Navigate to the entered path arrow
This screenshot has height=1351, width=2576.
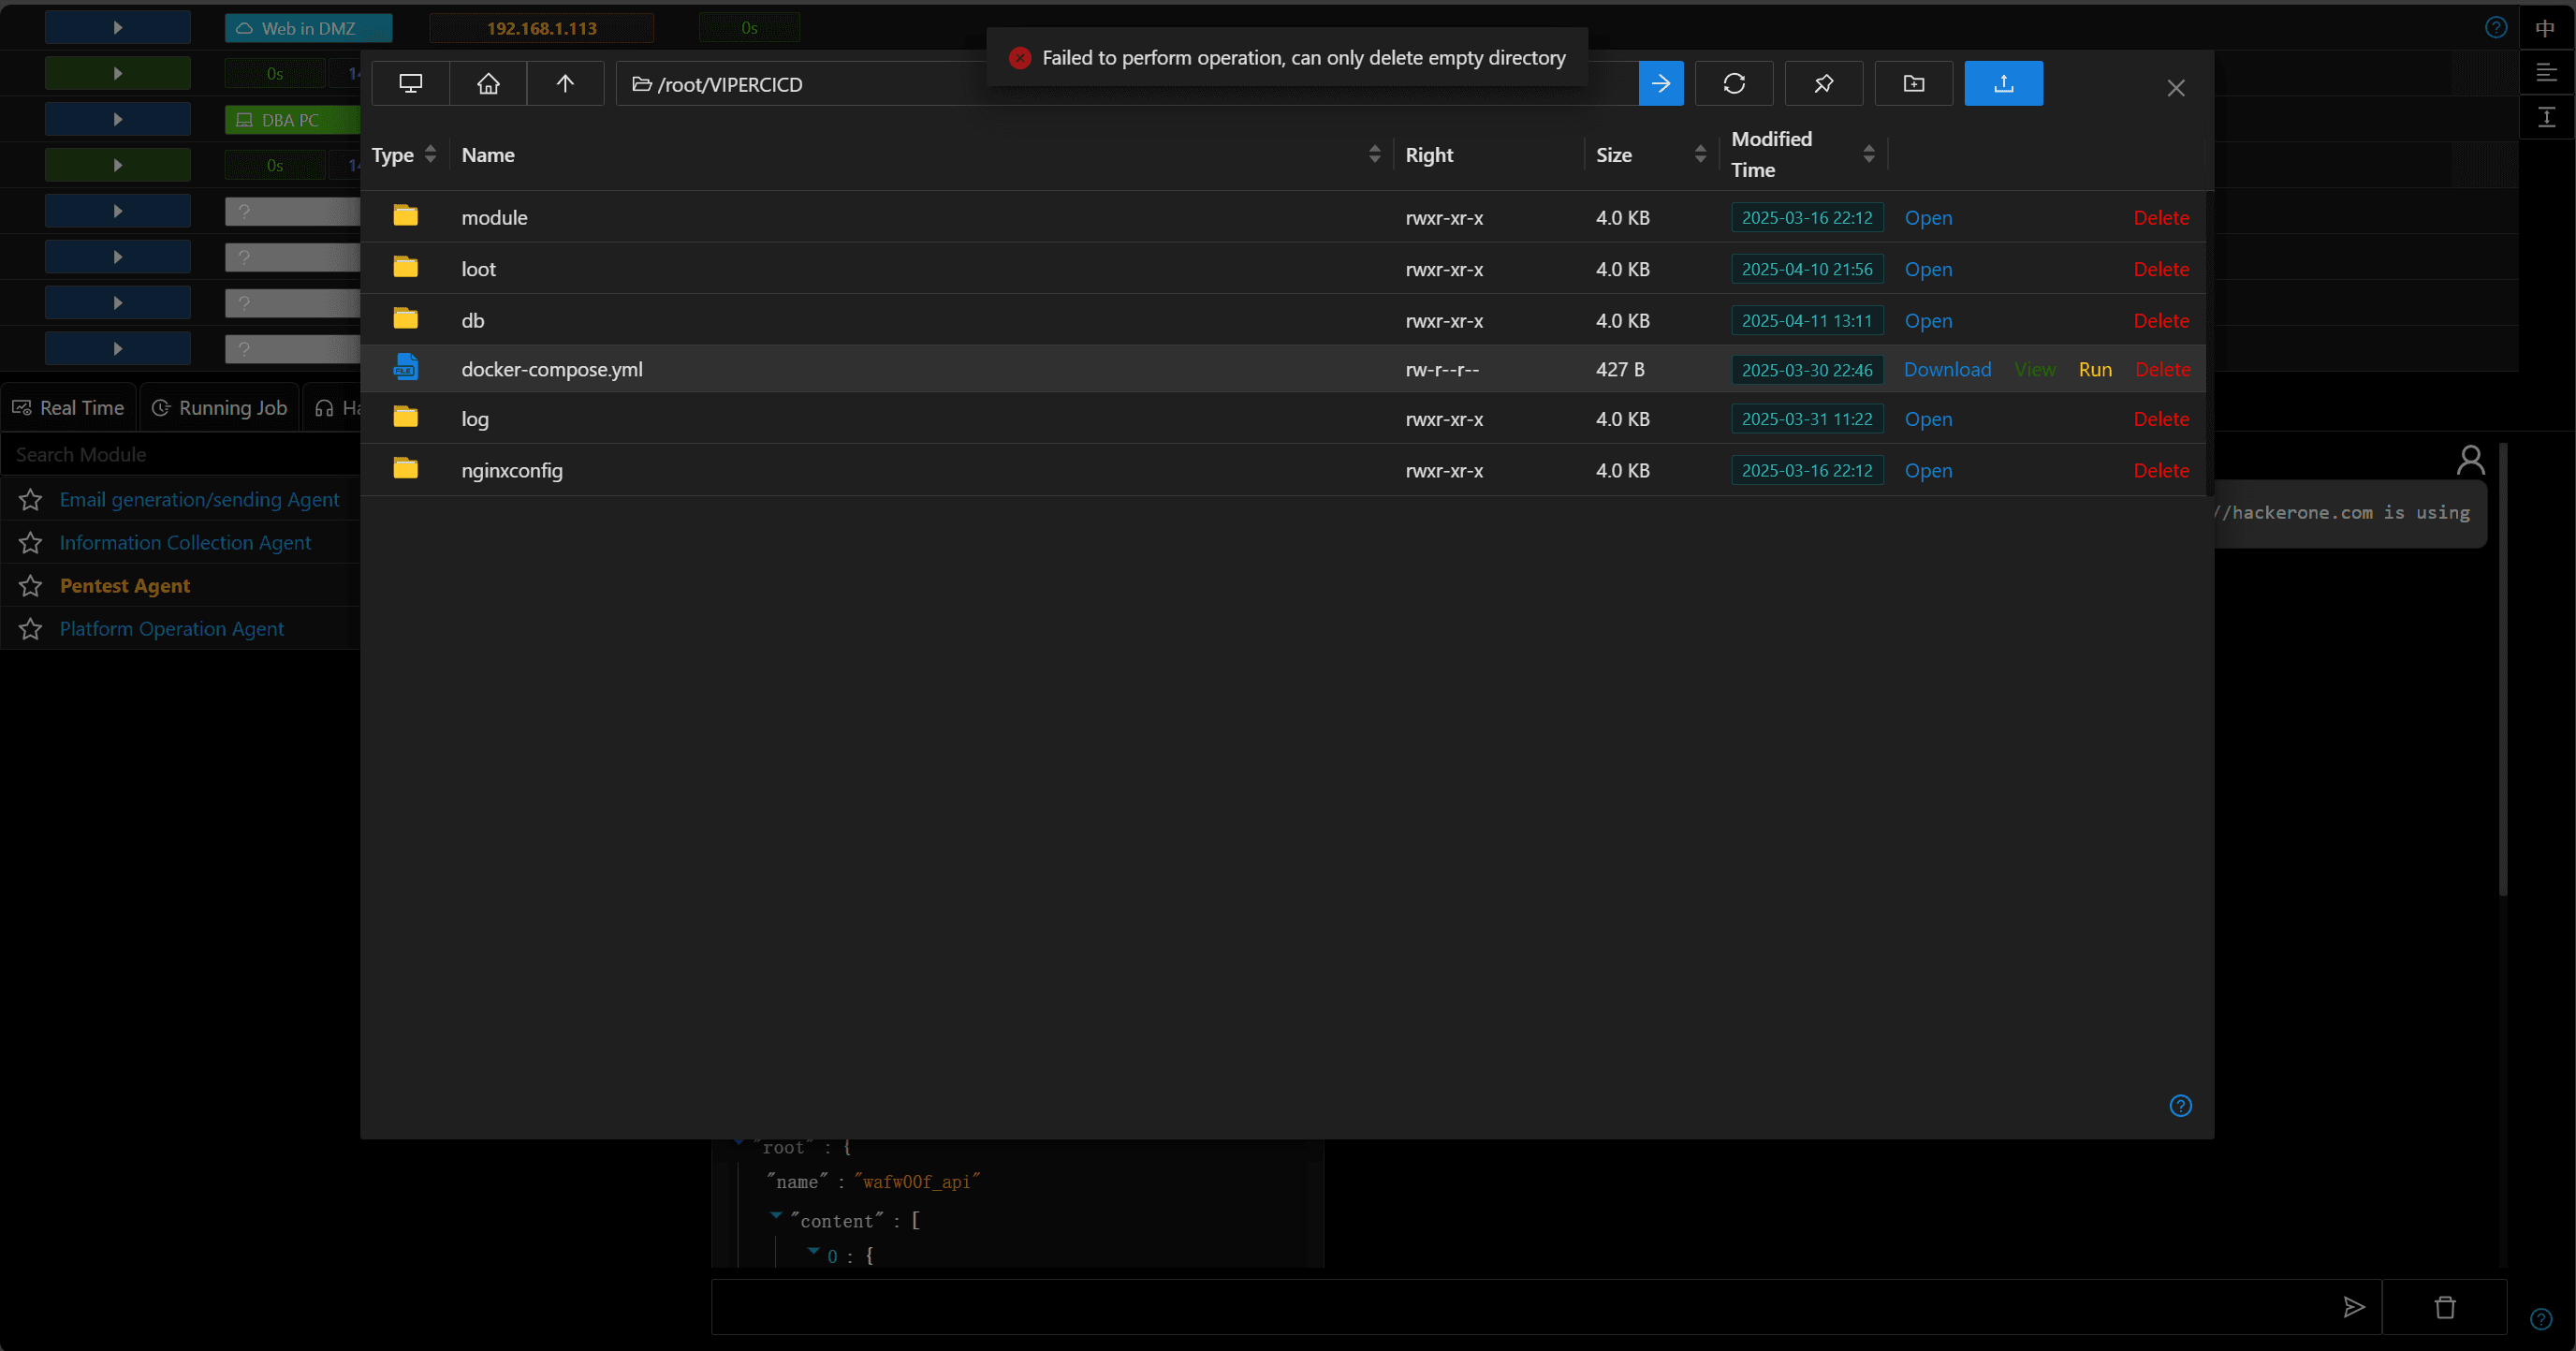[x=1661, y=84]
